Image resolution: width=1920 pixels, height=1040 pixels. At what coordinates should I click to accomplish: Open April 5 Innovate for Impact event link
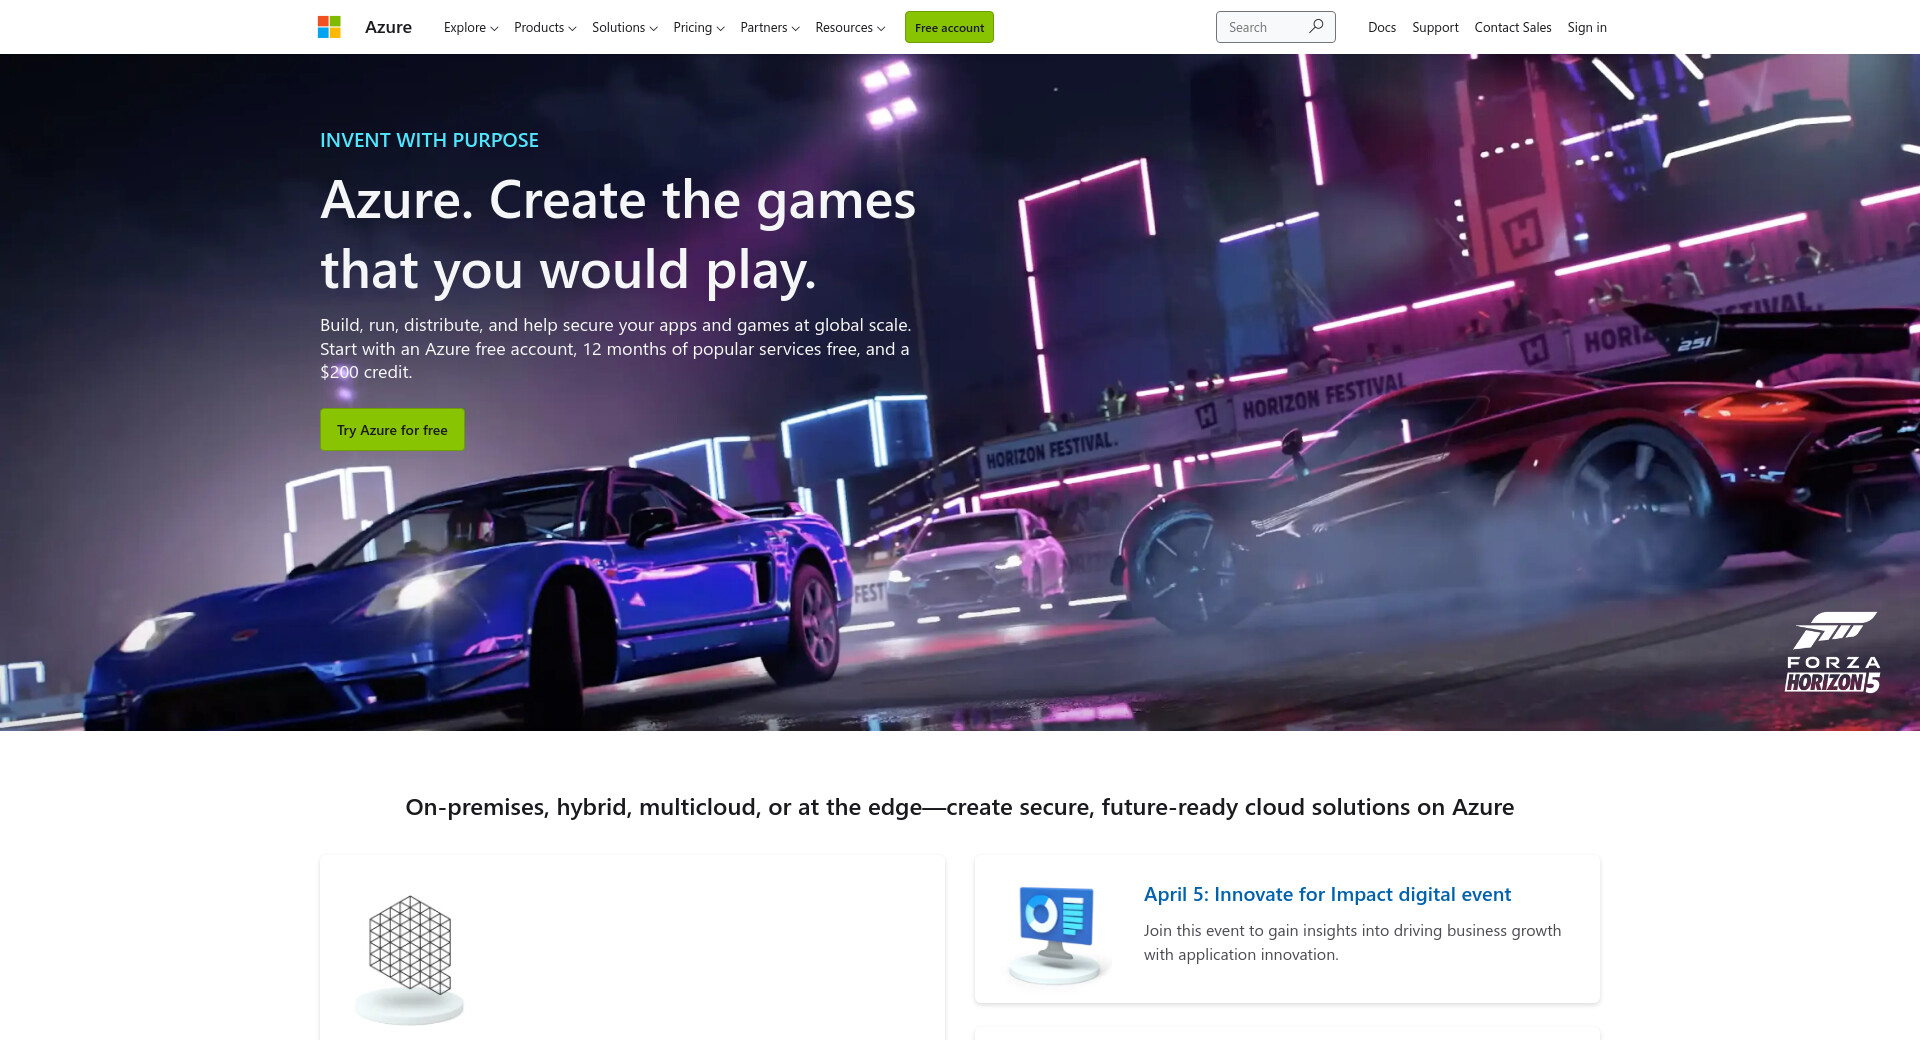[x=1327, y=894]
